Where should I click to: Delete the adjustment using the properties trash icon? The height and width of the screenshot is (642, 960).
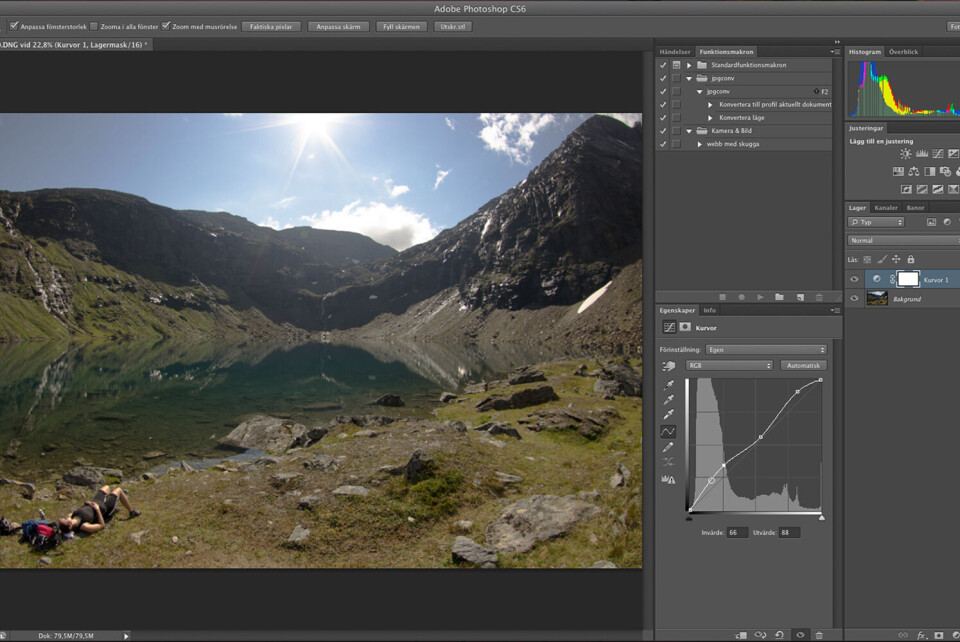pyautogui.click(x=819, y=634)
